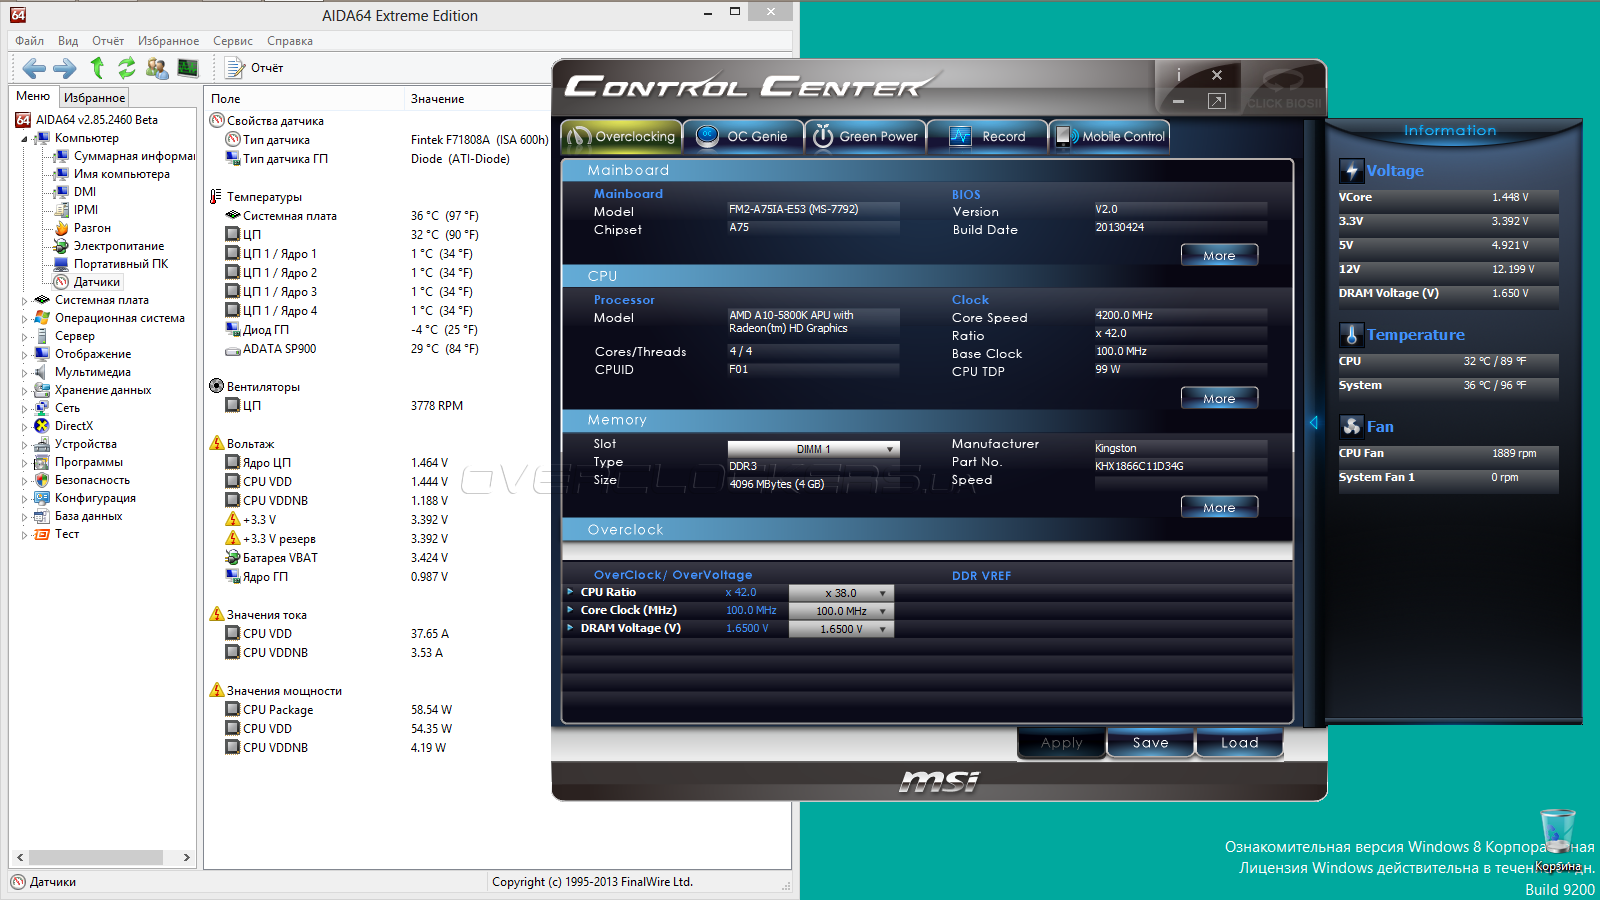Screen dimensions: 1600x900
Task: Open the Сервис menu
Action: click(233, 41)
